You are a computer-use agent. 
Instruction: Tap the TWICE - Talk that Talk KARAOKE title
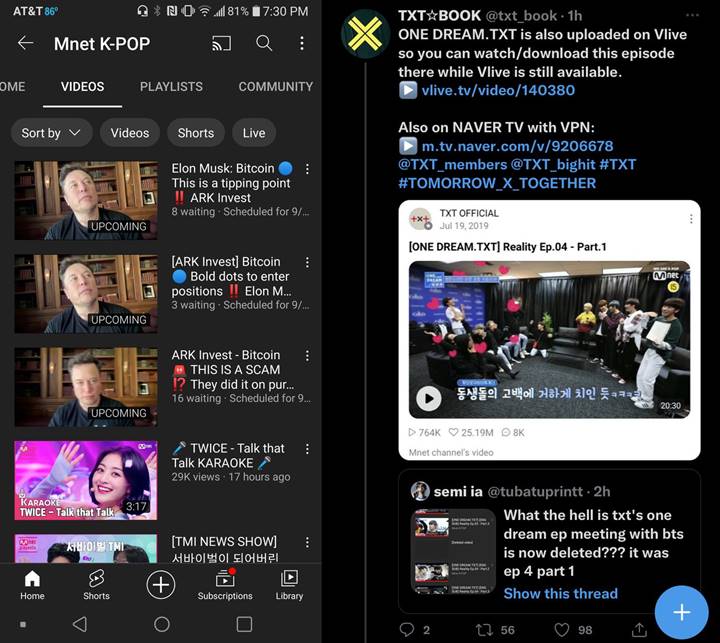coord(228,455)
